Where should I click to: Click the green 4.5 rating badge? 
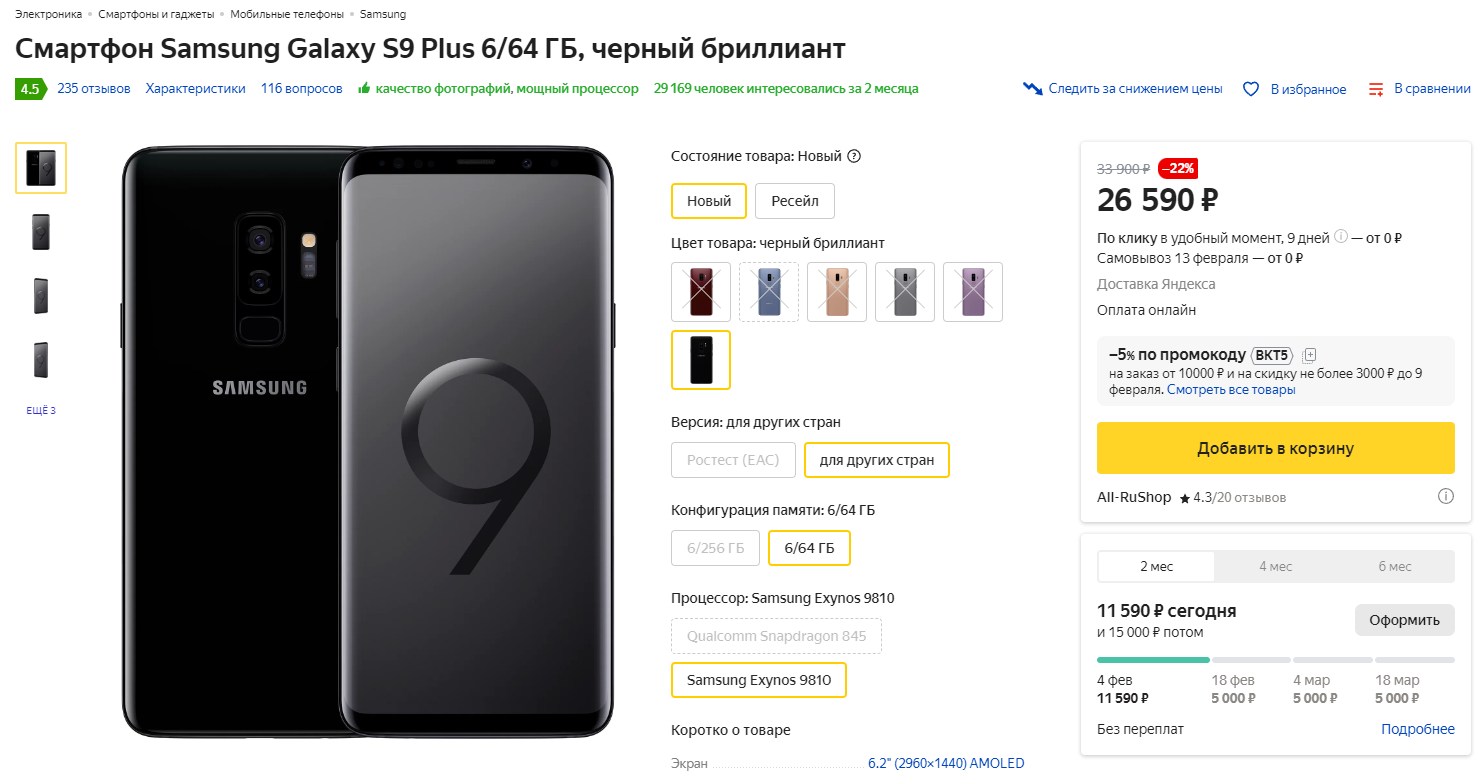point(29,89)
